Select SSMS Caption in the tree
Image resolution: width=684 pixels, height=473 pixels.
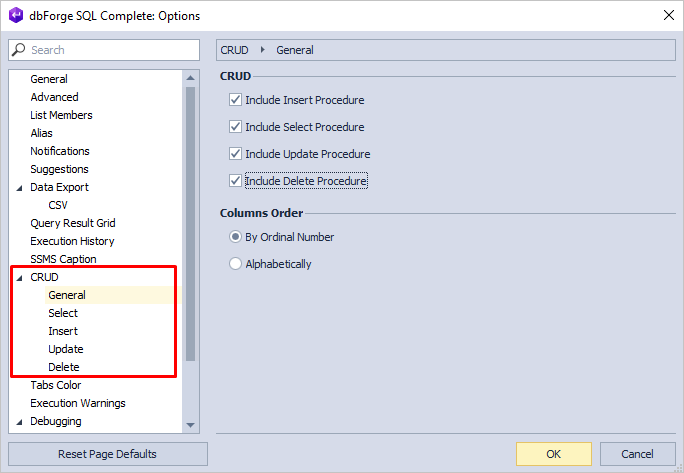63,259
